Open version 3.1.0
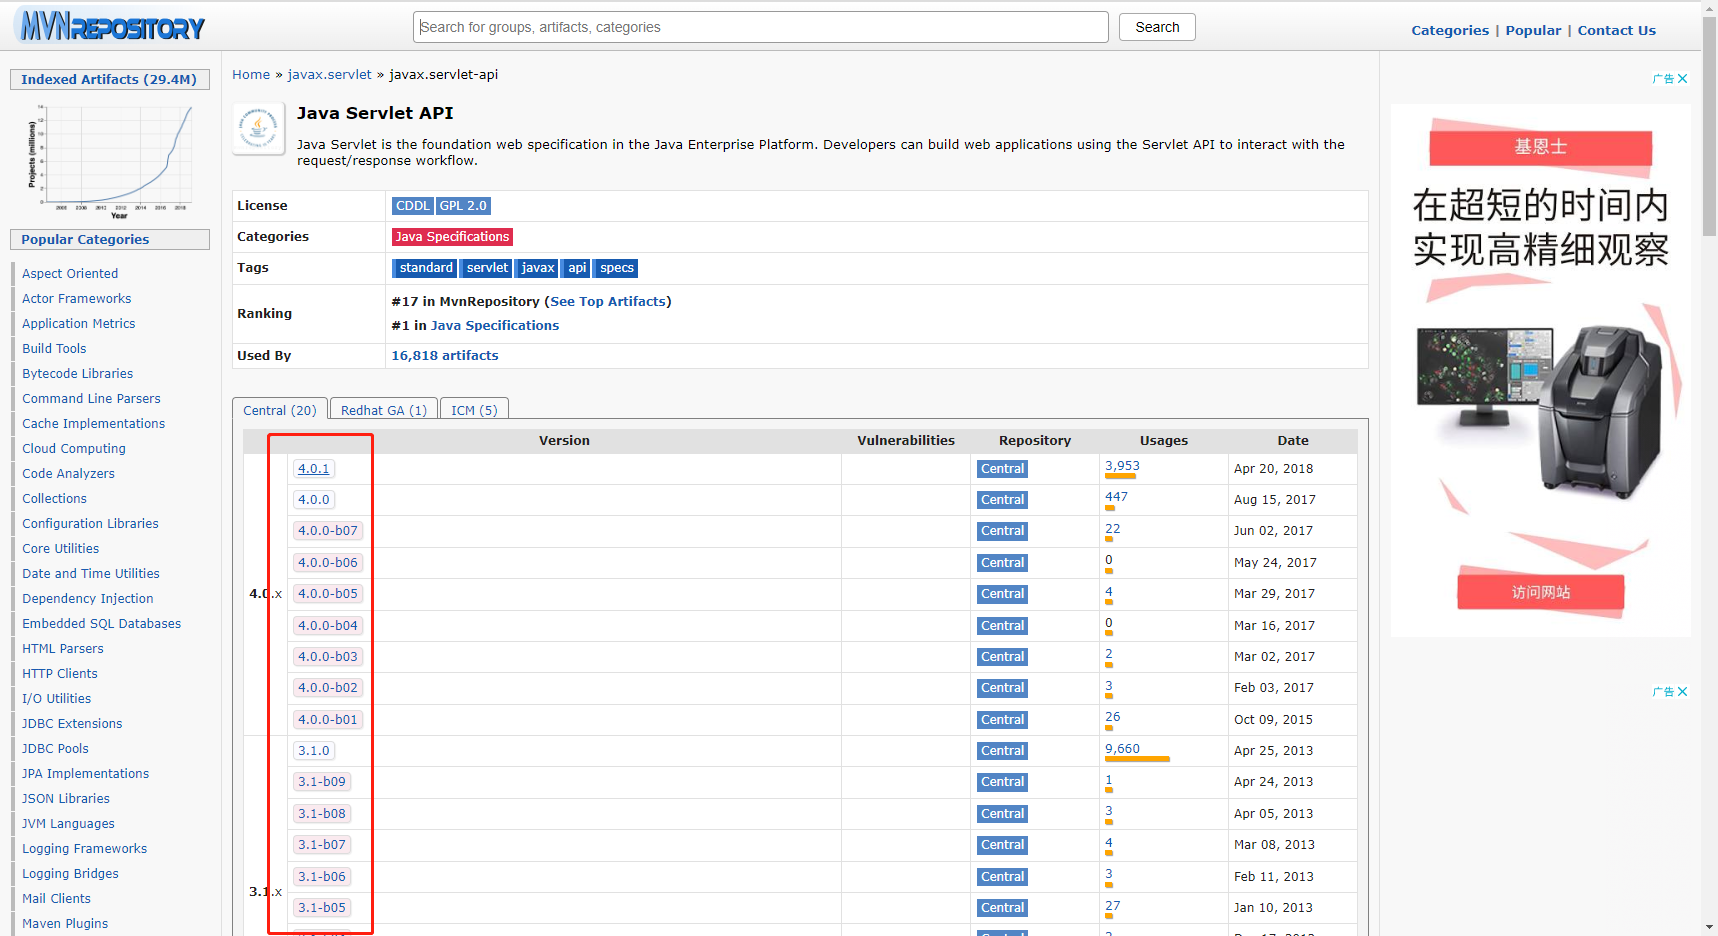The height and width of the screenshot is (936, 1718). 313,751
